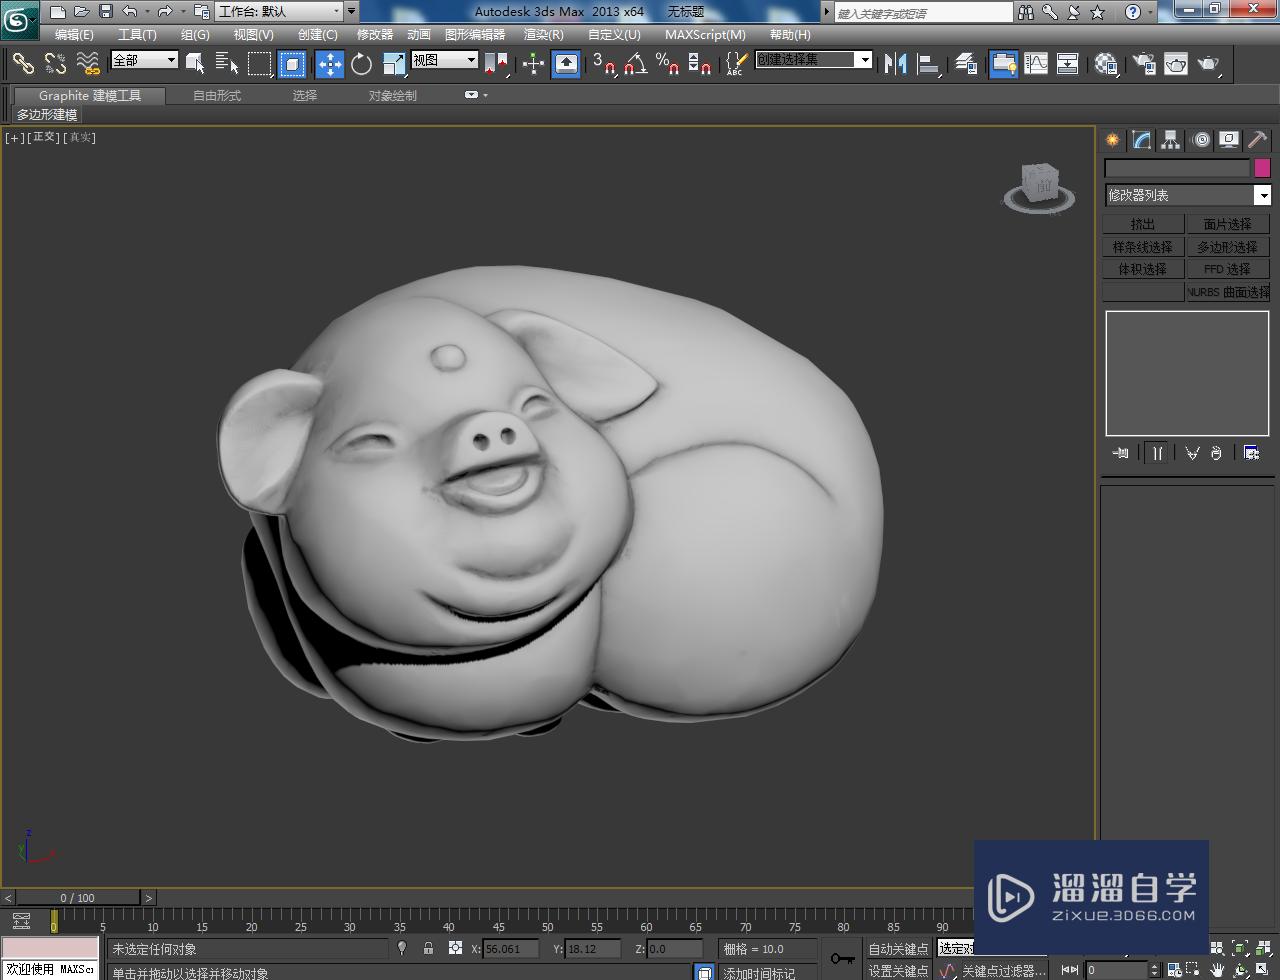Click the FFD 选择 modifier button
The height and width of the screenshot is (980, 1280).
coord(1228,269)
